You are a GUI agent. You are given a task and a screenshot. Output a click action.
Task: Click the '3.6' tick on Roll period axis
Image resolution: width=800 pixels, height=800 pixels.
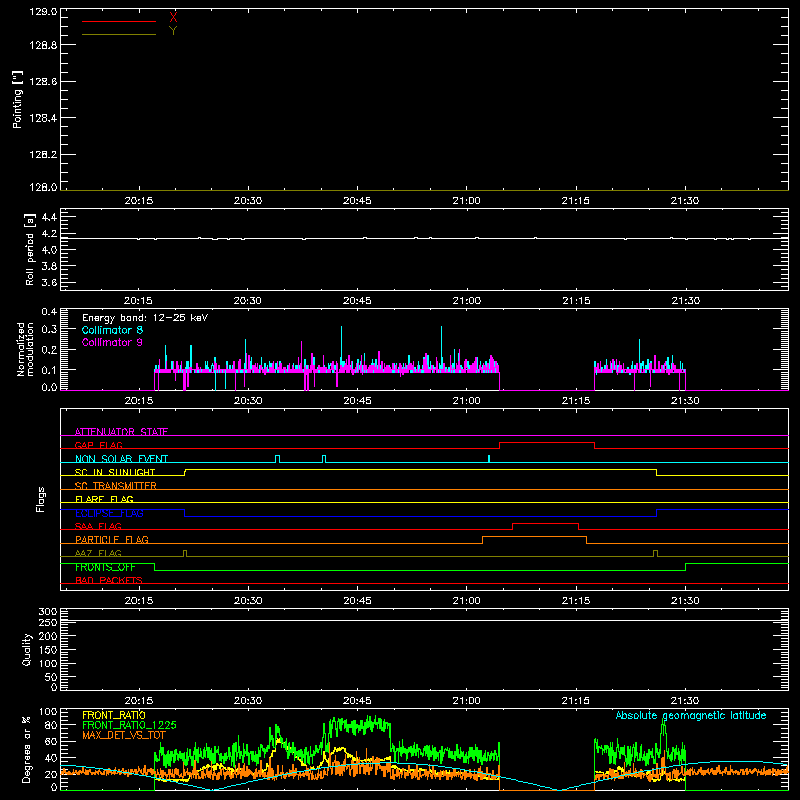(x=49, y=282)
